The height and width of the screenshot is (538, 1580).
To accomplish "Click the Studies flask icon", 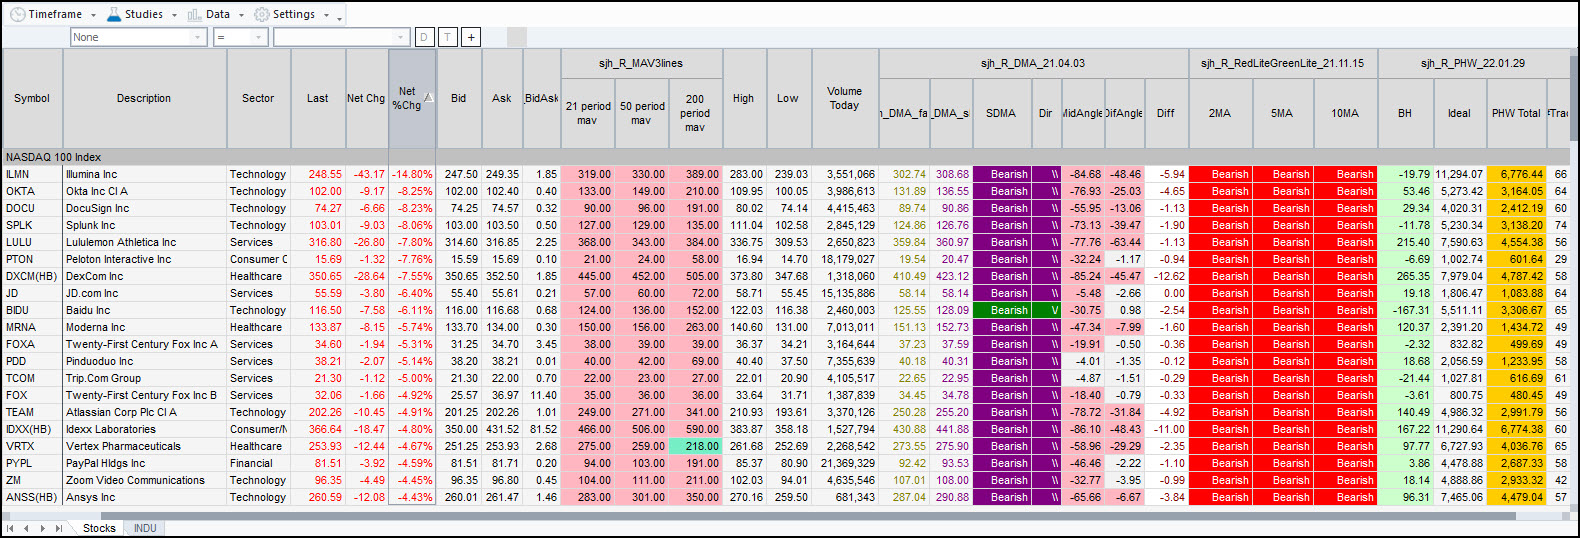I will 113,14.
